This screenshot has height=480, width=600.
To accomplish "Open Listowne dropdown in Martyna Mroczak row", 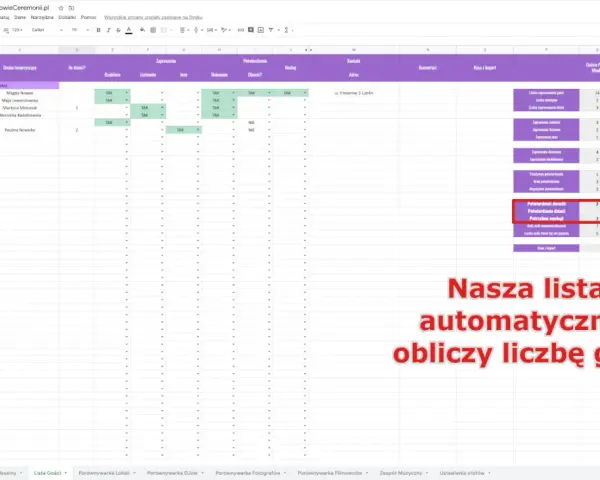I will 162,108.
